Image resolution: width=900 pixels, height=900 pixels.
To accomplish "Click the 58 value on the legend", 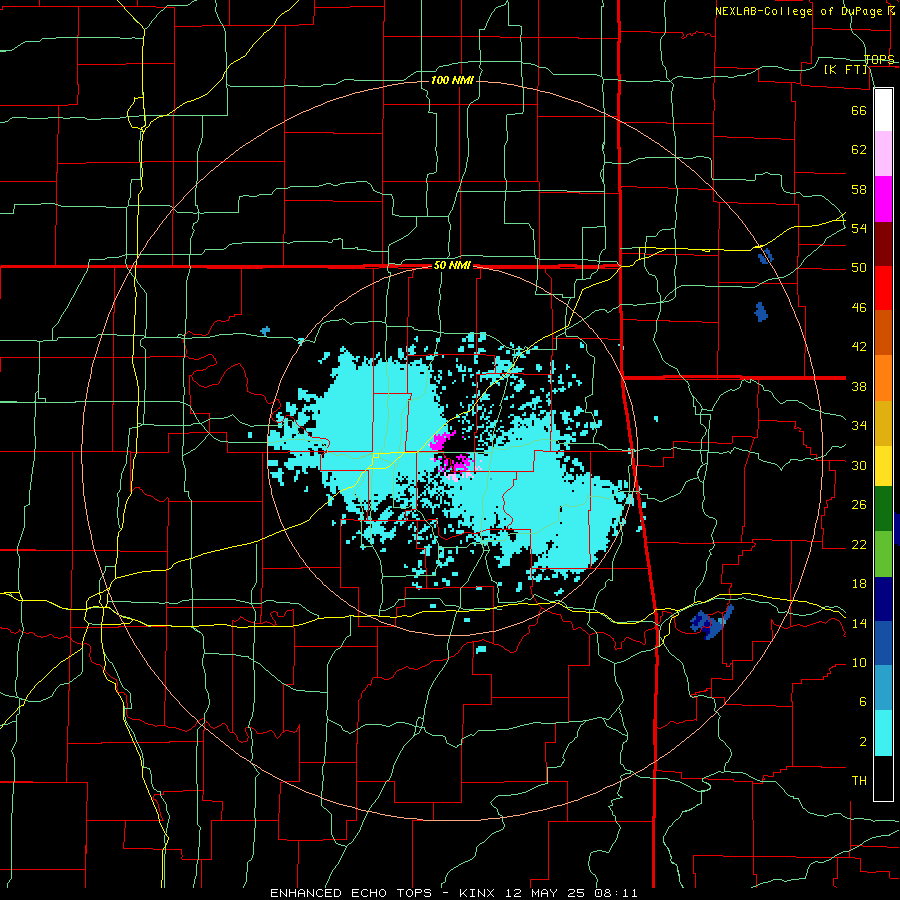I will (x=859, y=189).
